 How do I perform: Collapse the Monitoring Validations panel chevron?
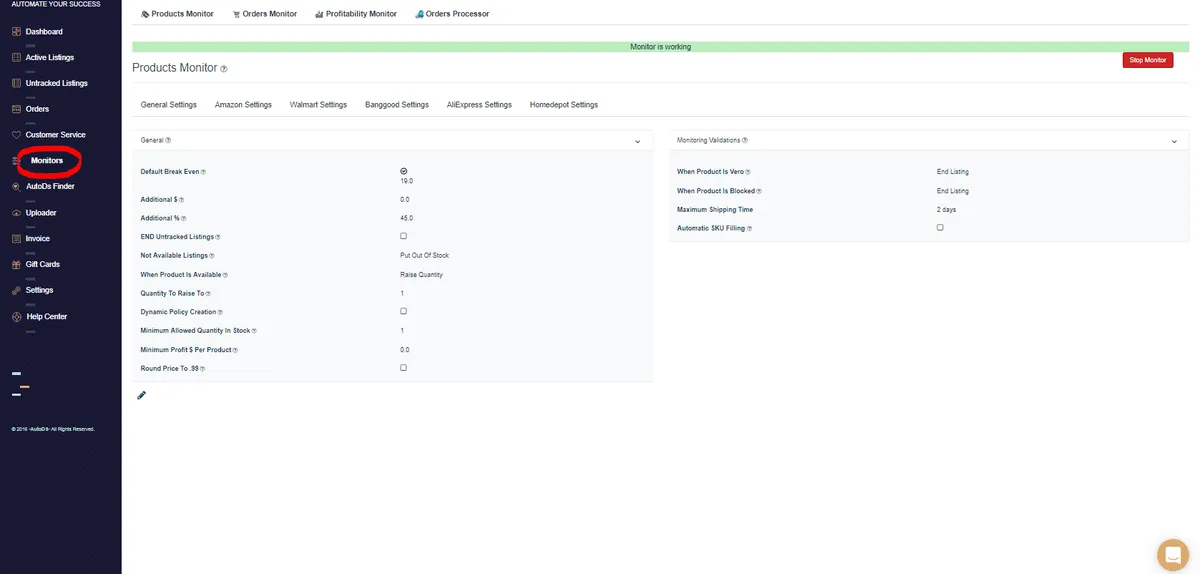tap(1174, 142)
